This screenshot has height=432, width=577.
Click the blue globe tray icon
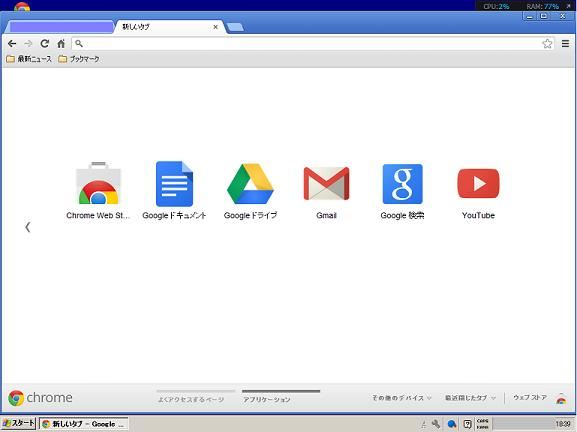coord(452,424)
